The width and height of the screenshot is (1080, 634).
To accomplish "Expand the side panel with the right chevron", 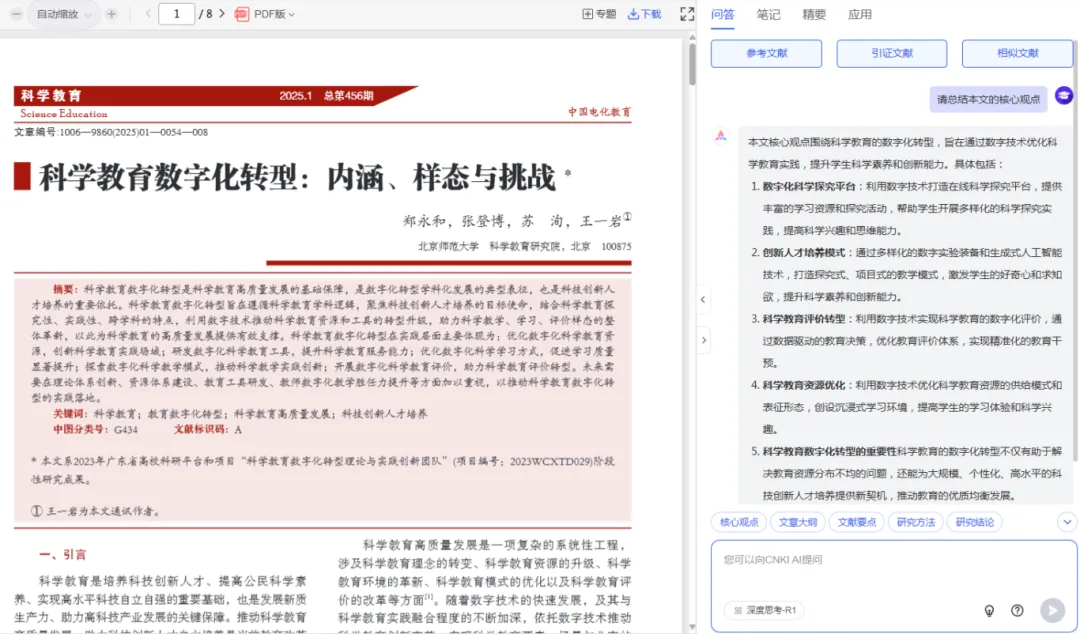I will point(704,340).
